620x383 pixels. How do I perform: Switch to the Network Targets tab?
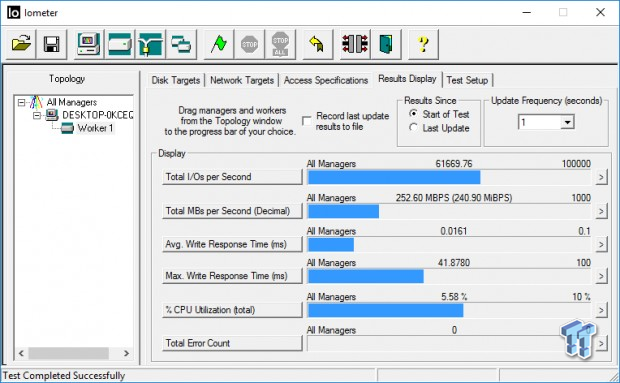242,80
